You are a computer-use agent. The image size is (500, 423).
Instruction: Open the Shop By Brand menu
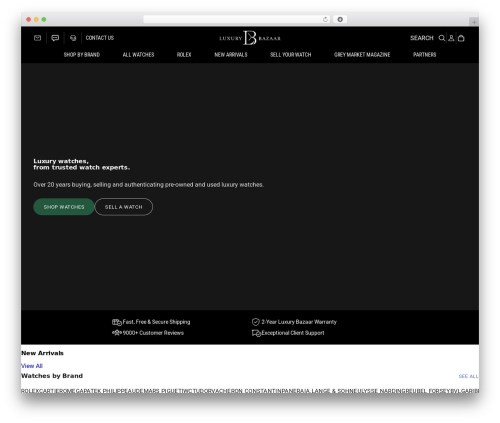[x=82, y=55]
